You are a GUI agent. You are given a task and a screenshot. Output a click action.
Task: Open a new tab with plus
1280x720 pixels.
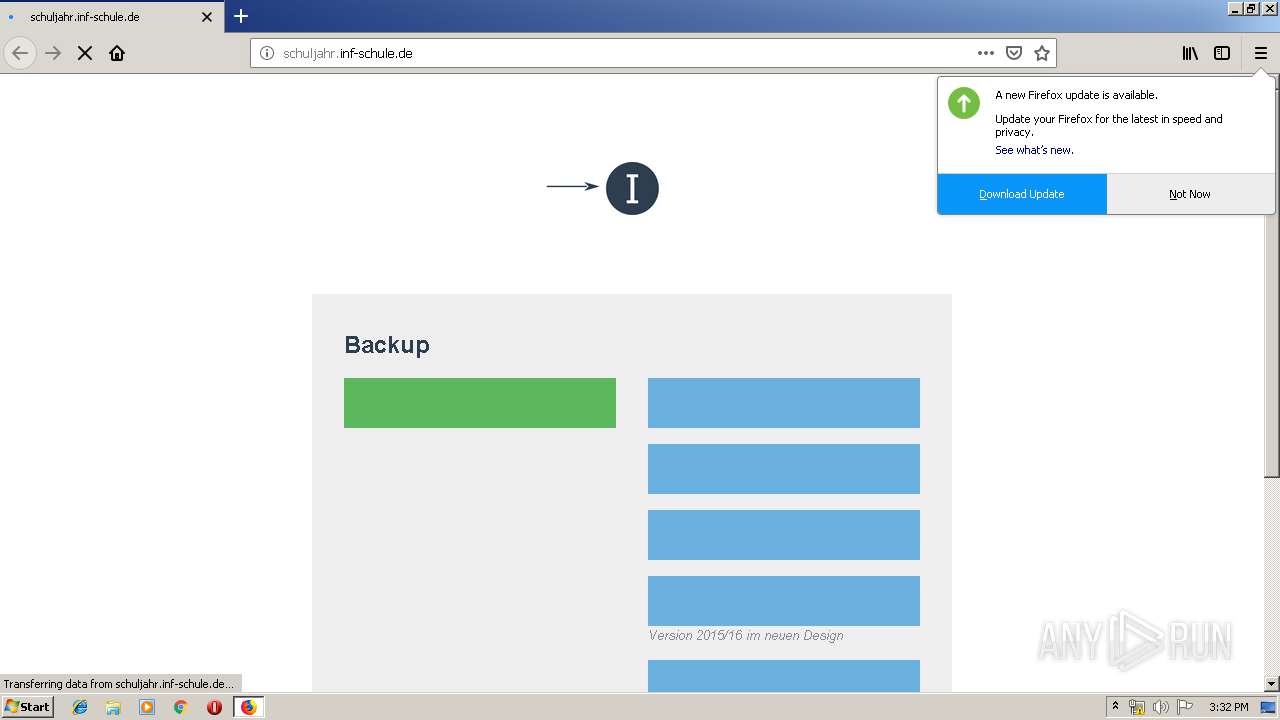[x=241, y=16]
